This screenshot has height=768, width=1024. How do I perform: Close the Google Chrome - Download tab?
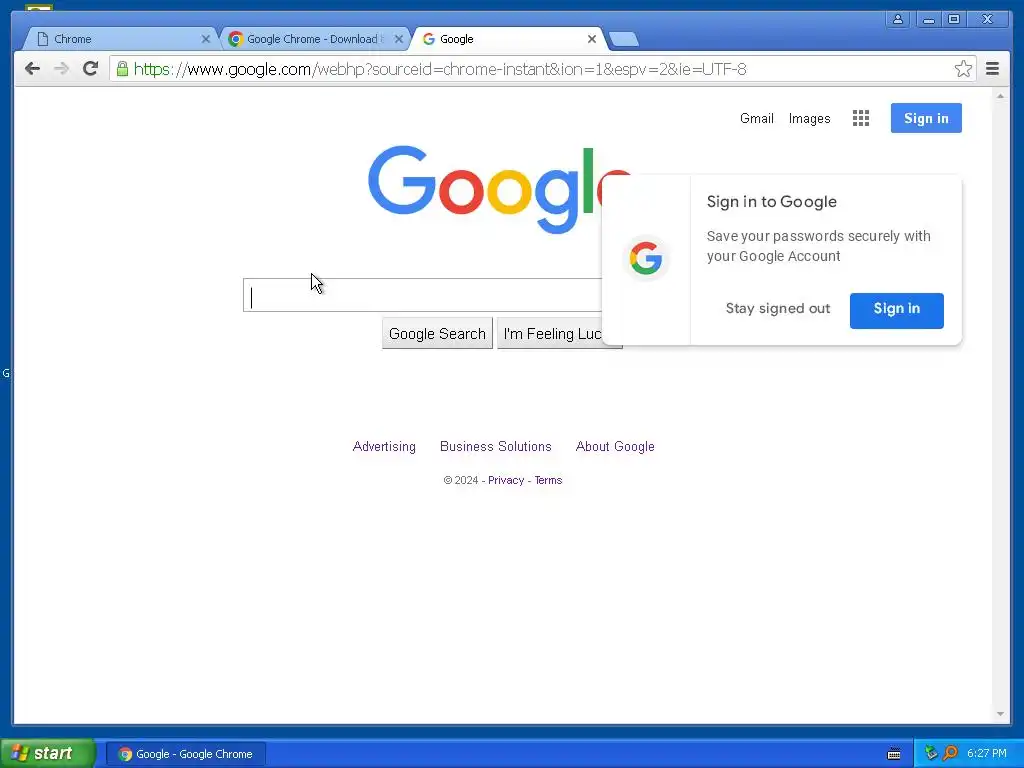click(x=399, y=39)
